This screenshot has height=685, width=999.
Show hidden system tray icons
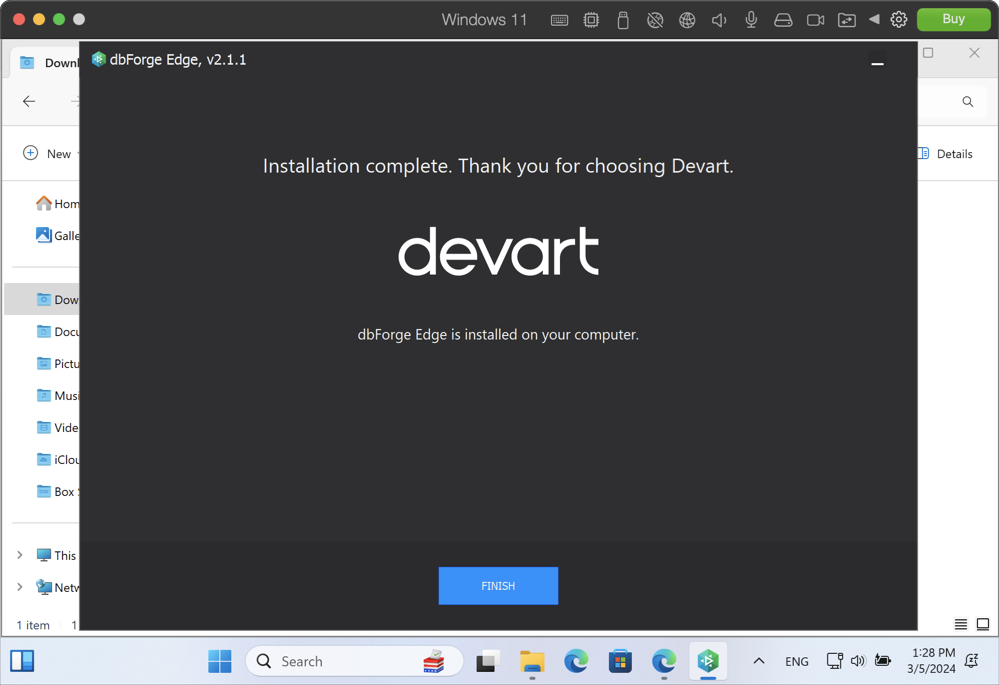coord(759,661)
